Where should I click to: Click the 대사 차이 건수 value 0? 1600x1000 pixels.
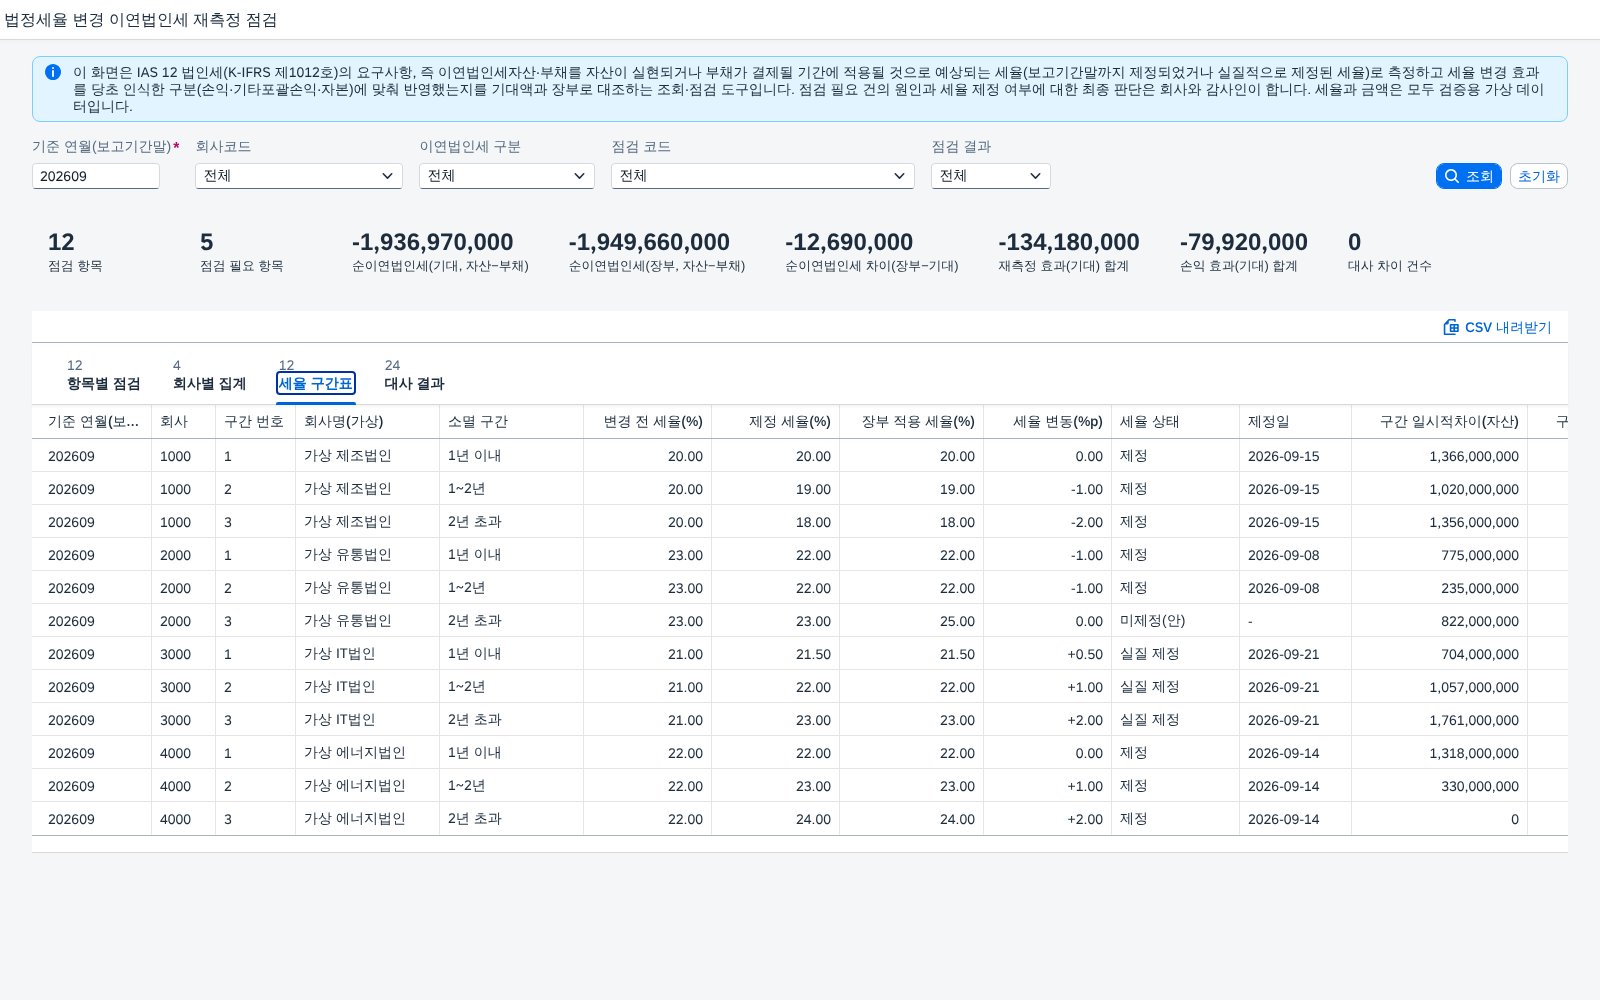tap(1355, 242)
